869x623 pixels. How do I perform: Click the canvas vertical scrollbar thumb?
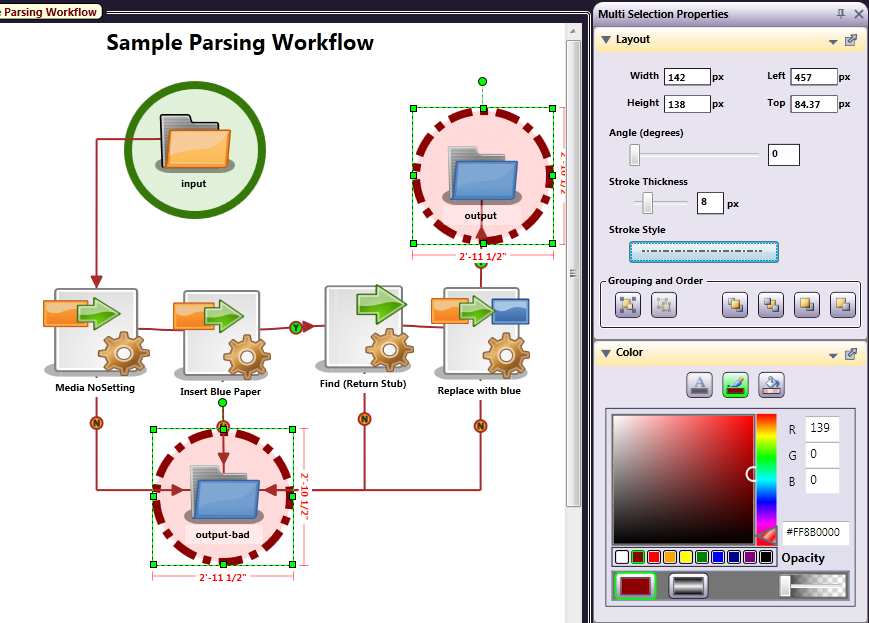573,273
